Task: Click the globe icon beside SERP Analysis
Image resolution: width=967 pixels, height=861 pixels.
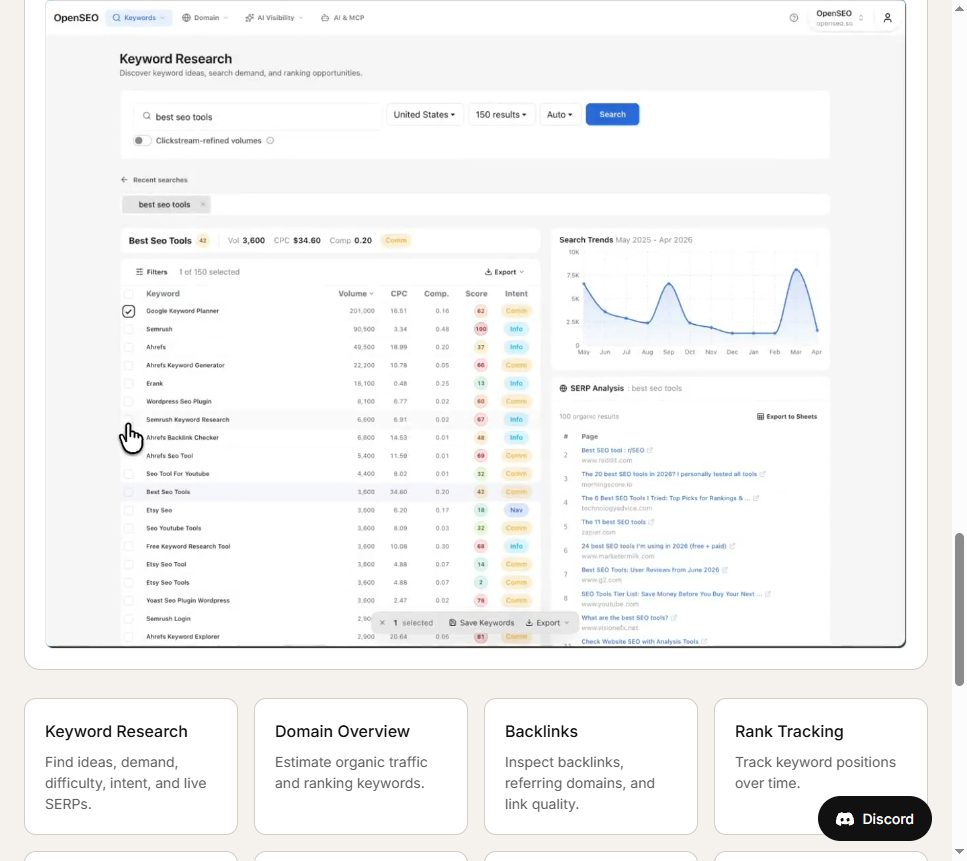Action: [563, 389]
